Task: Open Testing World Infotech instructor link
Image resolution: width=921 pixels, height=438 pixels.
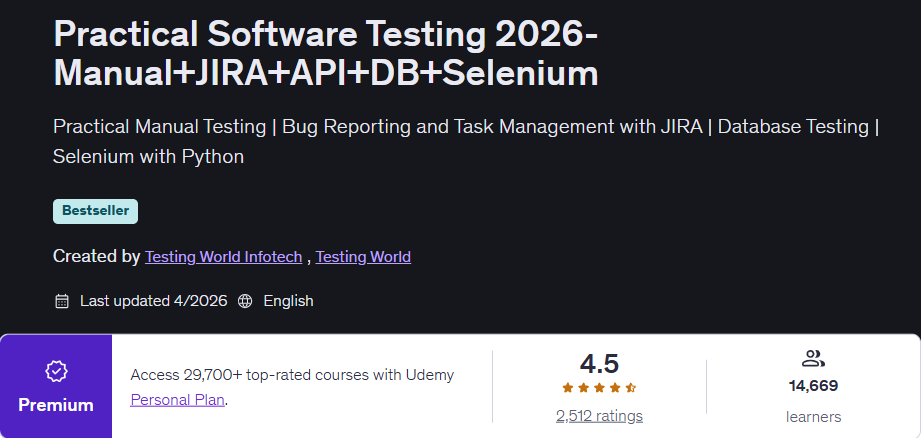Action: pyautogui.click(x=223, y=257)
